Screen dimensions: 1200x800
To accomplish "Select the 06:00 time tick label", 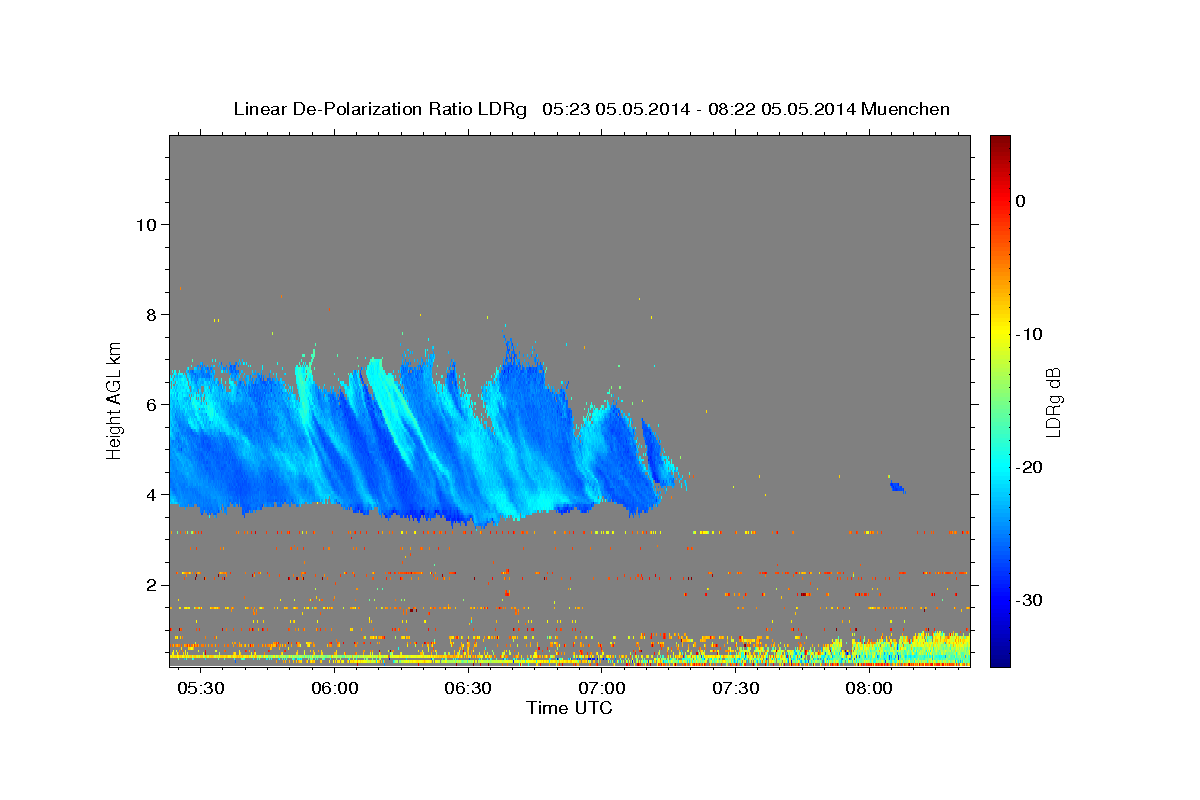I will (x=335, y=690).
